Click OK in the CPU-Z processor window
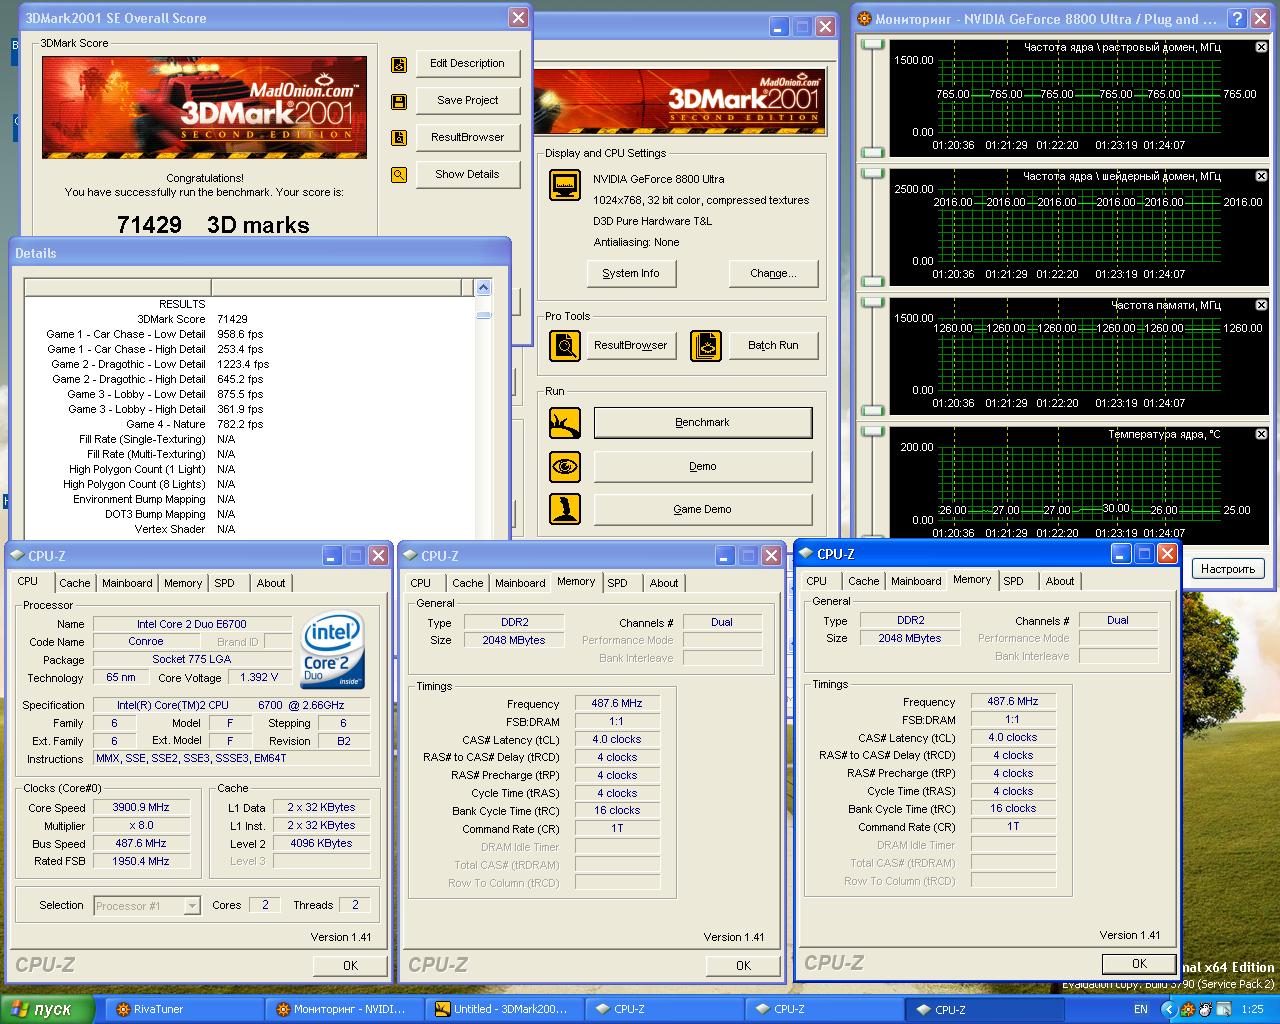The width and height of the screenshot is (1280, 1024). pos(350,966)
